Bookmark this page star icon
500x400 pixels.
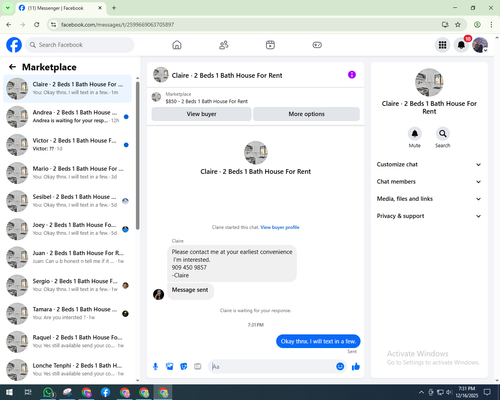458,24
